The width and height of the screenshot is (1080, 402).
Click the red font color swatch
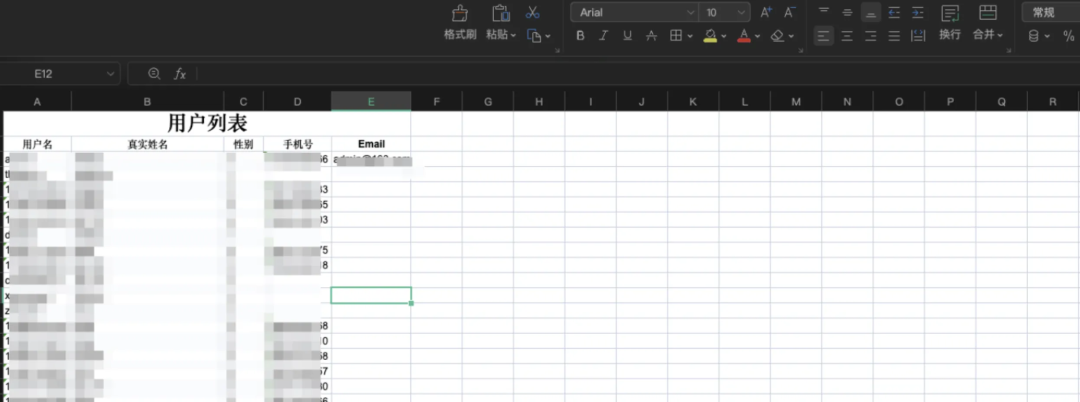click(x=743, y=36)
